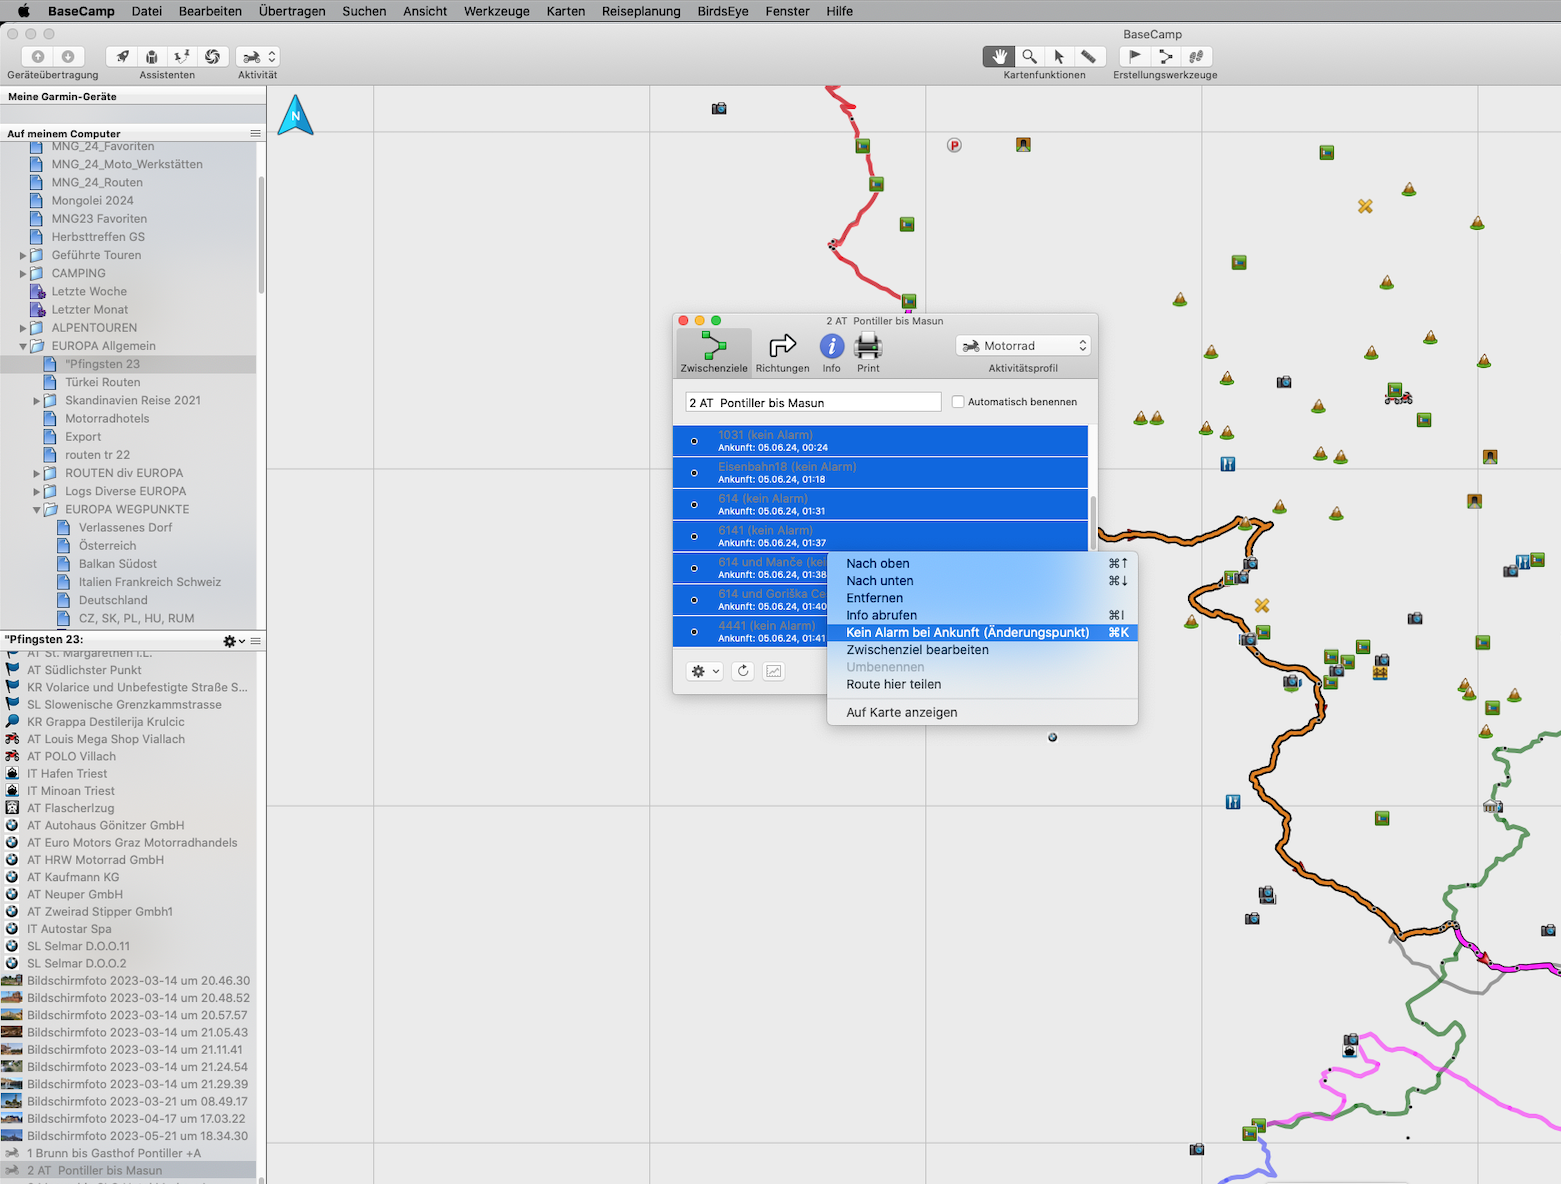Screen dimensions: 1561x1184
Task: Click the options lines icon beside Pfingsten 23 list gear
Action: (256, 641)
